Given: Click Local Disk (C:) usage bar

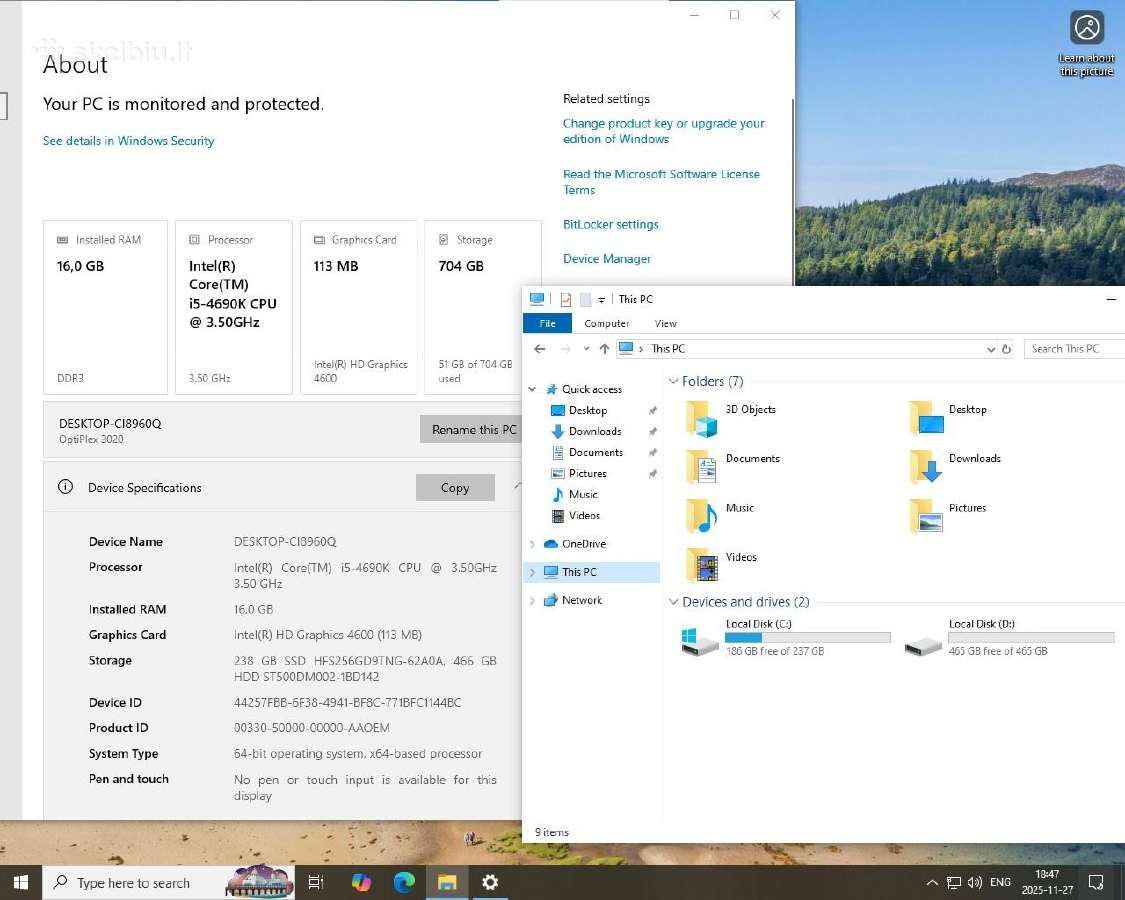Looking at the screenshot, I should point(808,637).
